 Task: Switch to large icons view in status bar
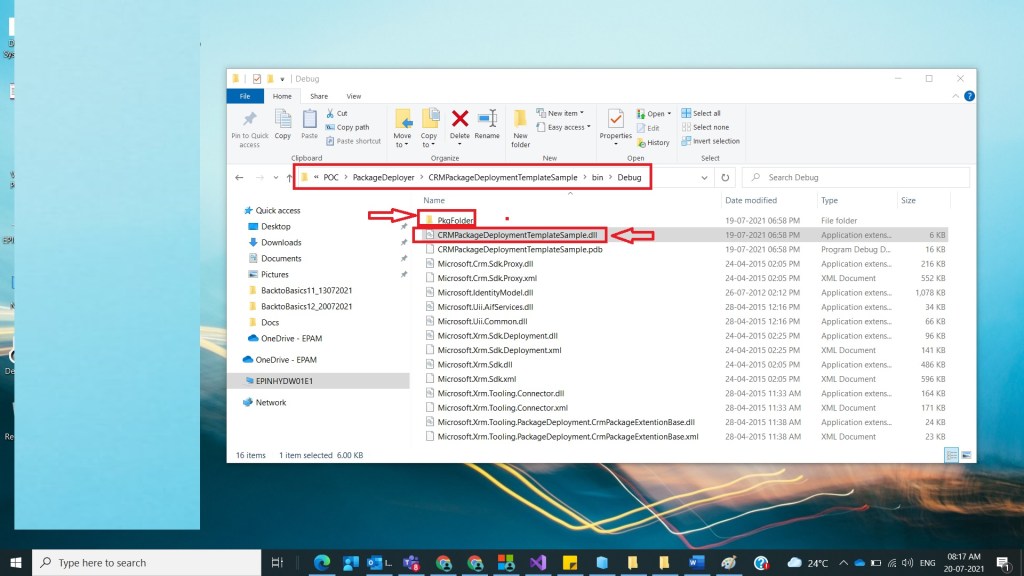[x=965, y=455]
